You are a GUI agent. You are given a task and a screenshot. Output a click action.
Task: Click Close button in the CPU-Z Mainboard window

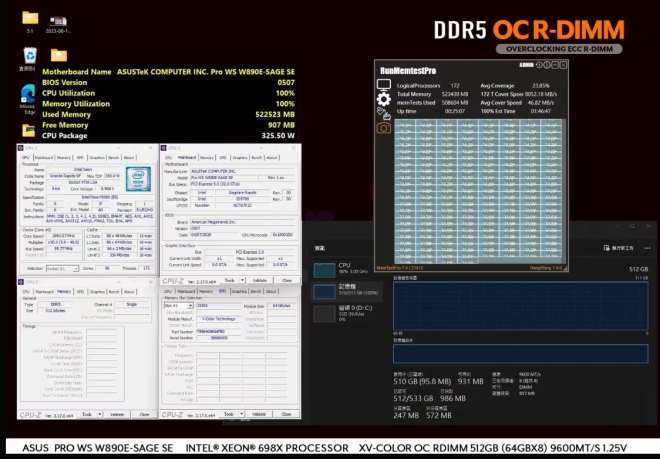tap(287, 280)
